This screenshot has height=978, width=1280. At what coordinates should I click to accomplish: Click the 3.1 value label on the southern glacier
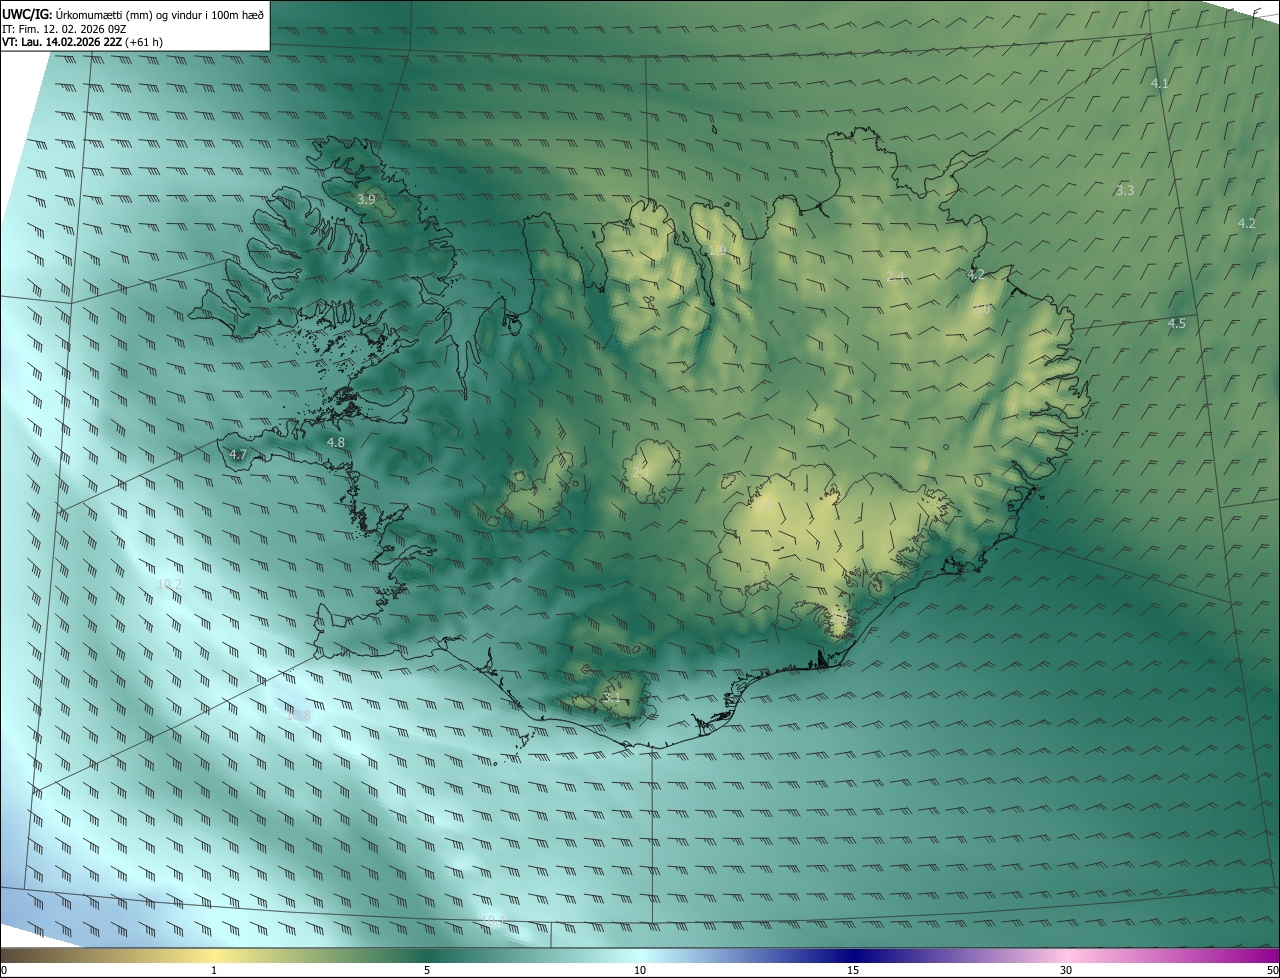[612, 697]
